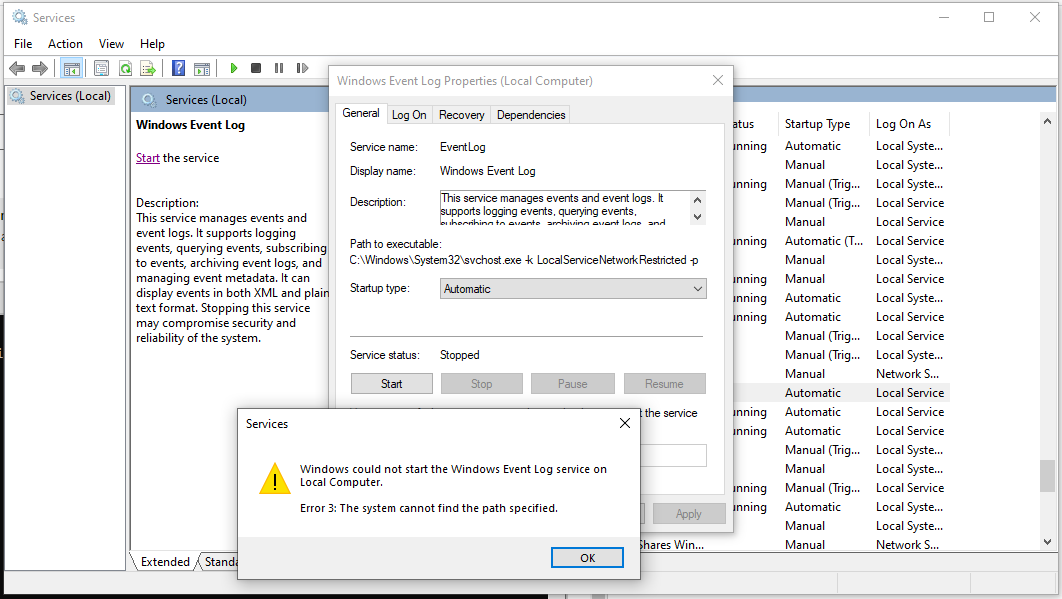
Task: Click the warning triangle icon in error dialog
Action: (275, 478)
